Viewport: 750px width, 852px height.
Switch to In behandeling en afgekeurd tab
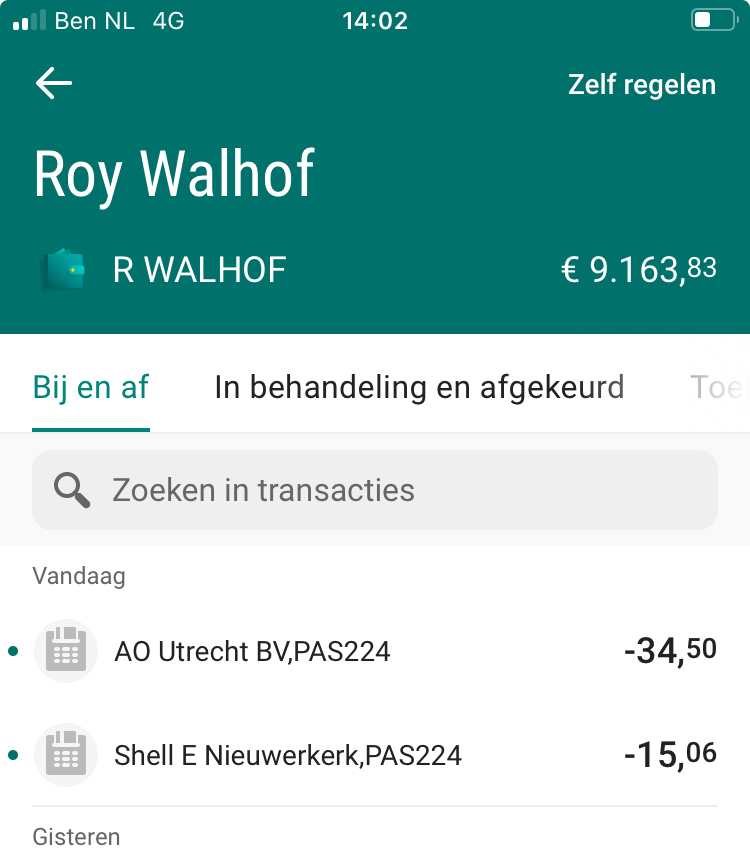tap(419, 387)
